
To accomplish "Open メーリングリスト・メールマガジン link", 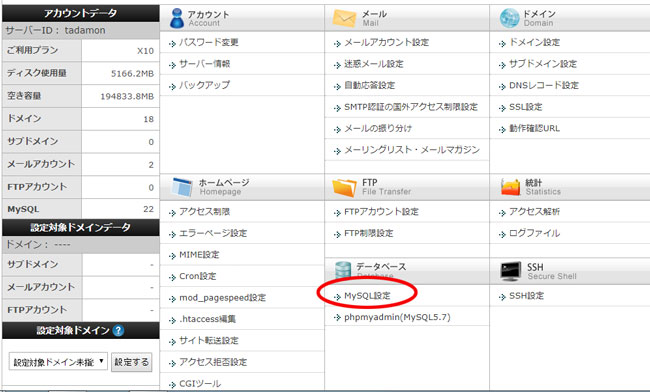I will [412, 150].
